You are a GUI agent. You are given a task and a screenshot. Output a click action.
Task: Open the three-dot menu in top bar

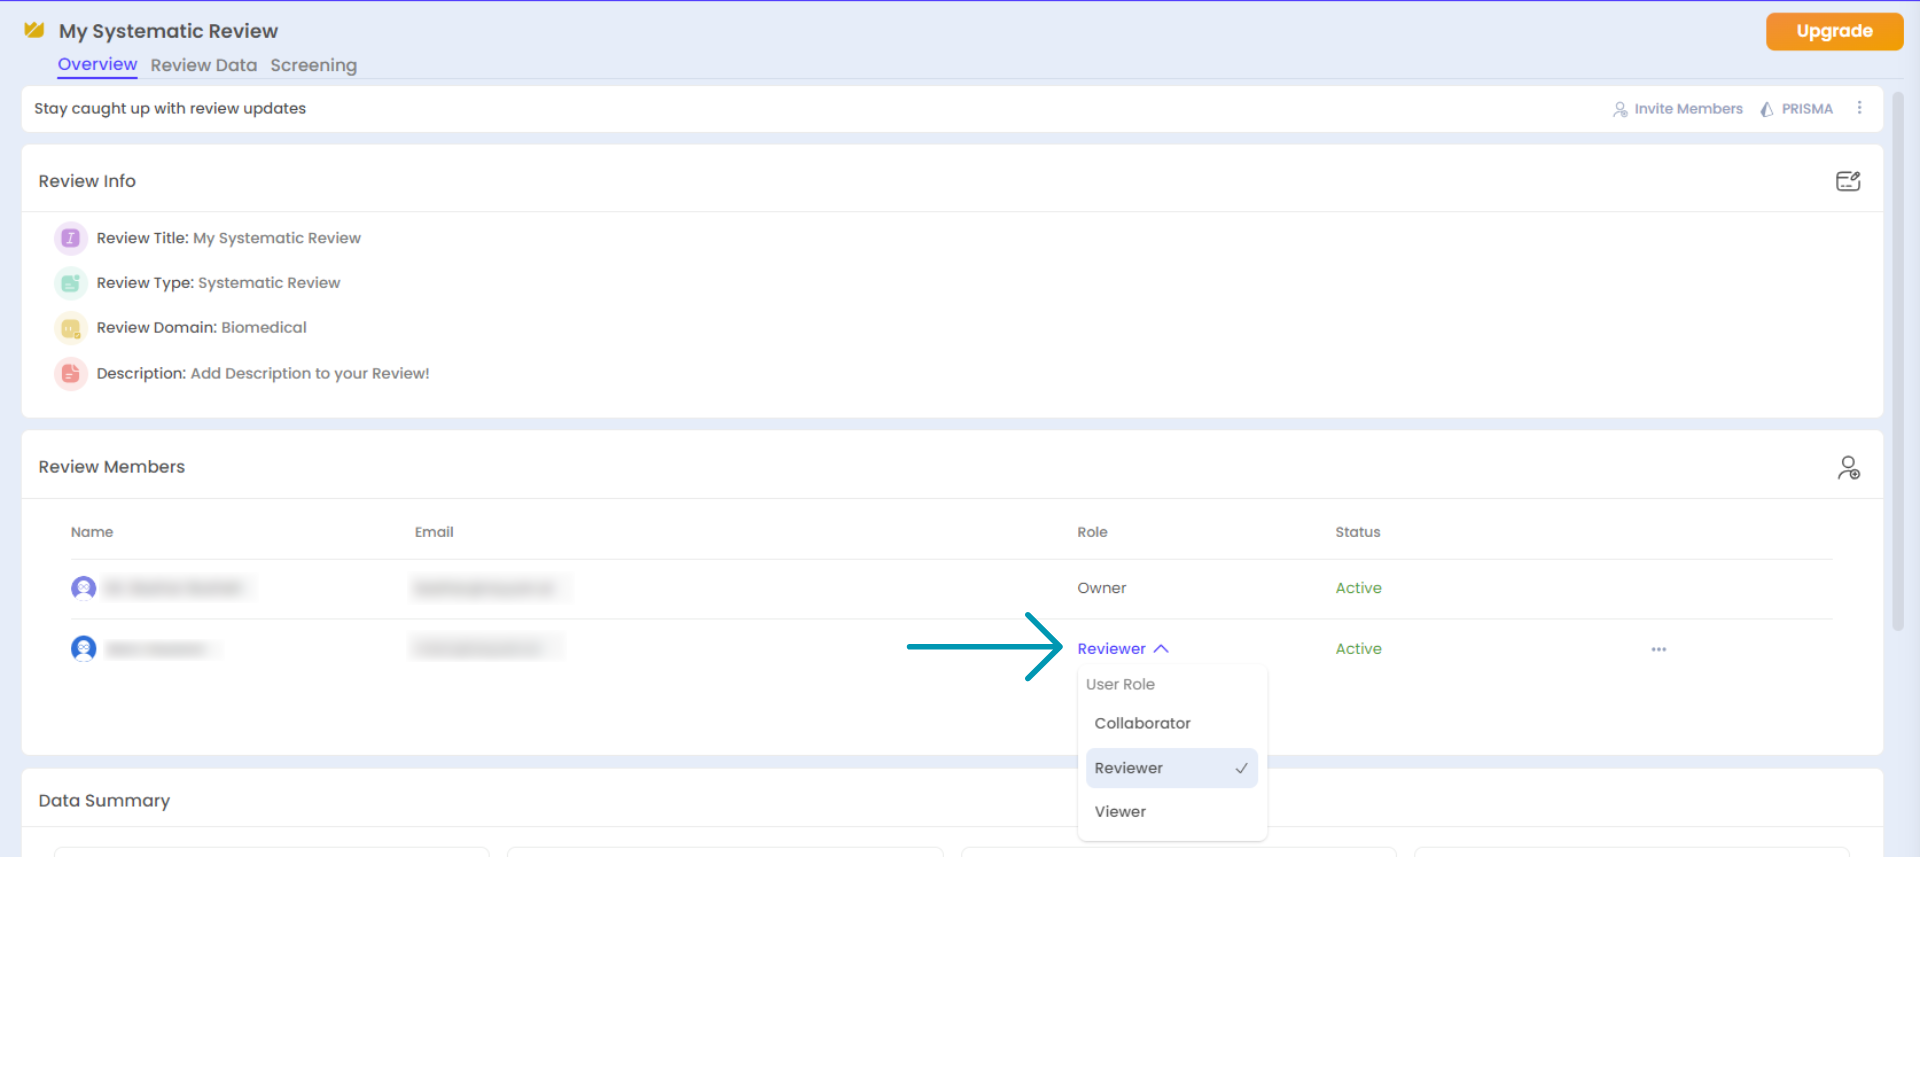[x=1859, y=108]
